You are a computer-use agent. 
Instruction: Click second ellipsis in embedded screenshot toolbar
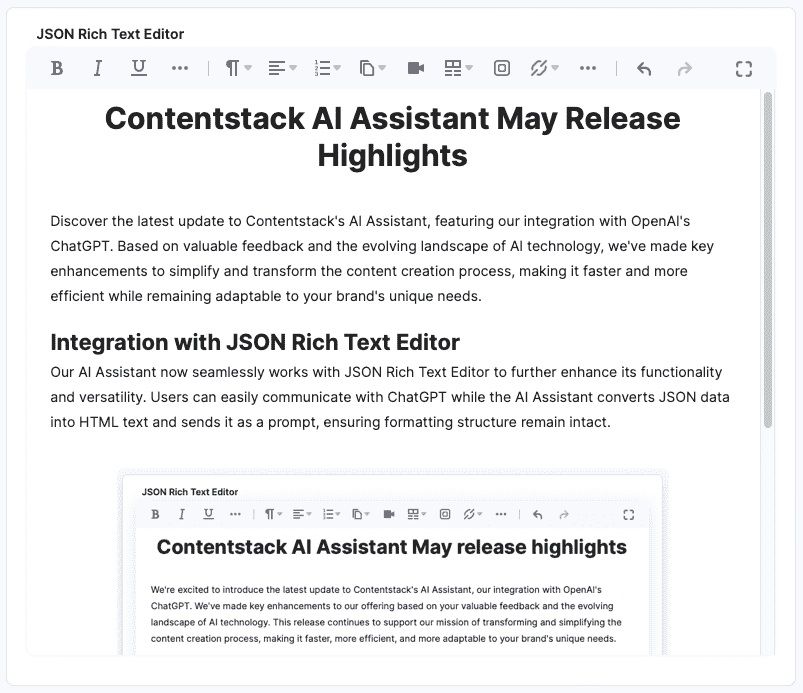click(501, 514)
